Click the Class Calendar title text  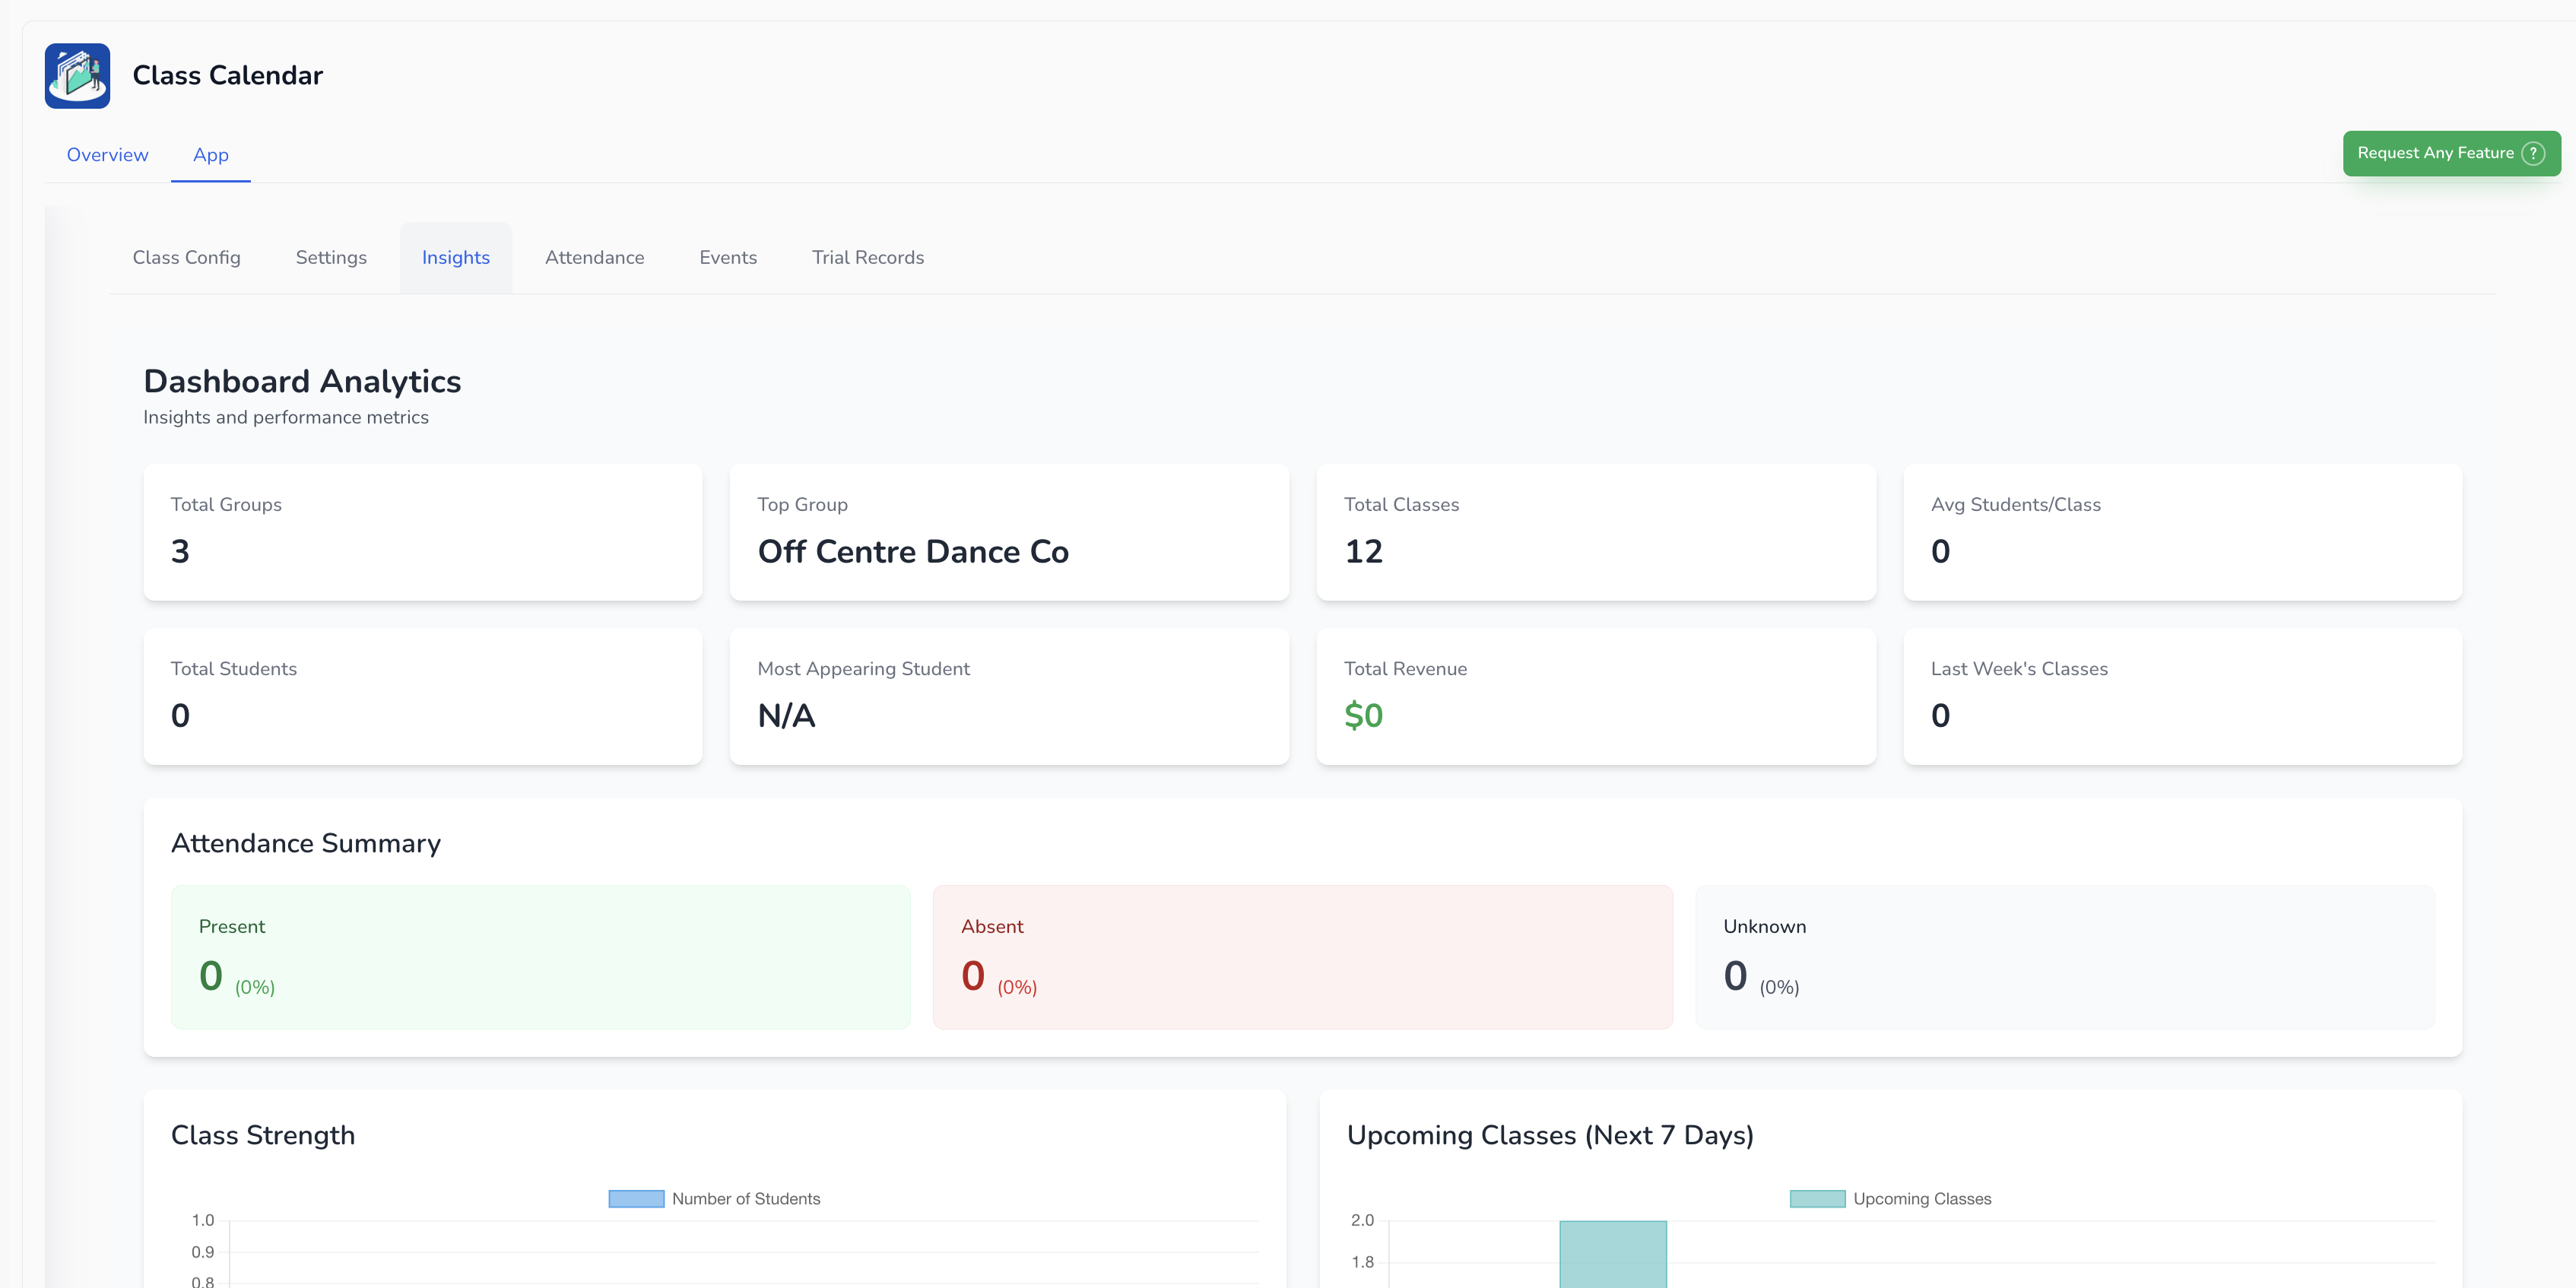(x=228, y=76)
